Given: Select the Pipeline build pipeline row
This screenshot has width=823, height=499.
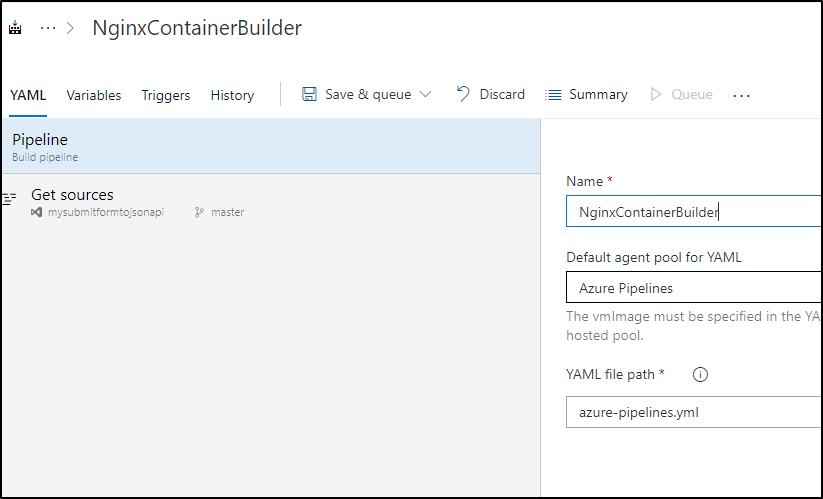Looking at the screenshot, I should (x=271, y=146).
